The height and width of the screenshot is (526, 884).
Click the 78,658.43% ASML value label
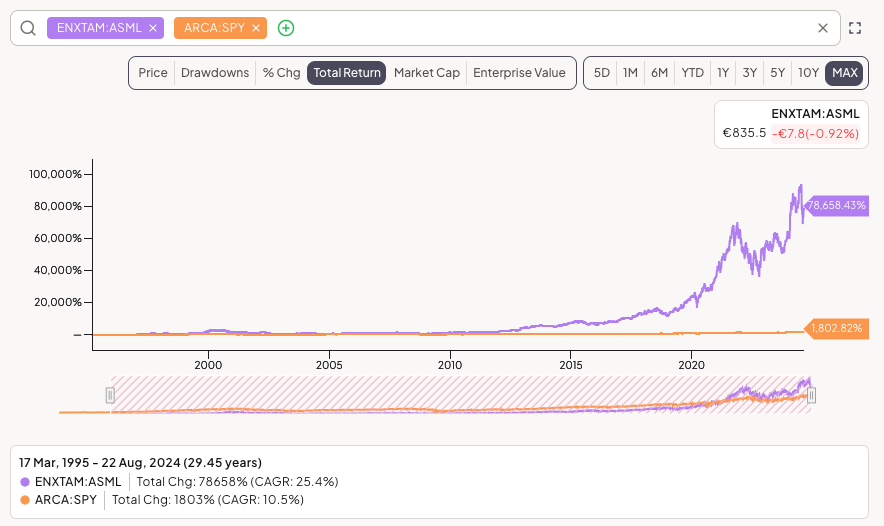click(837, 205)
